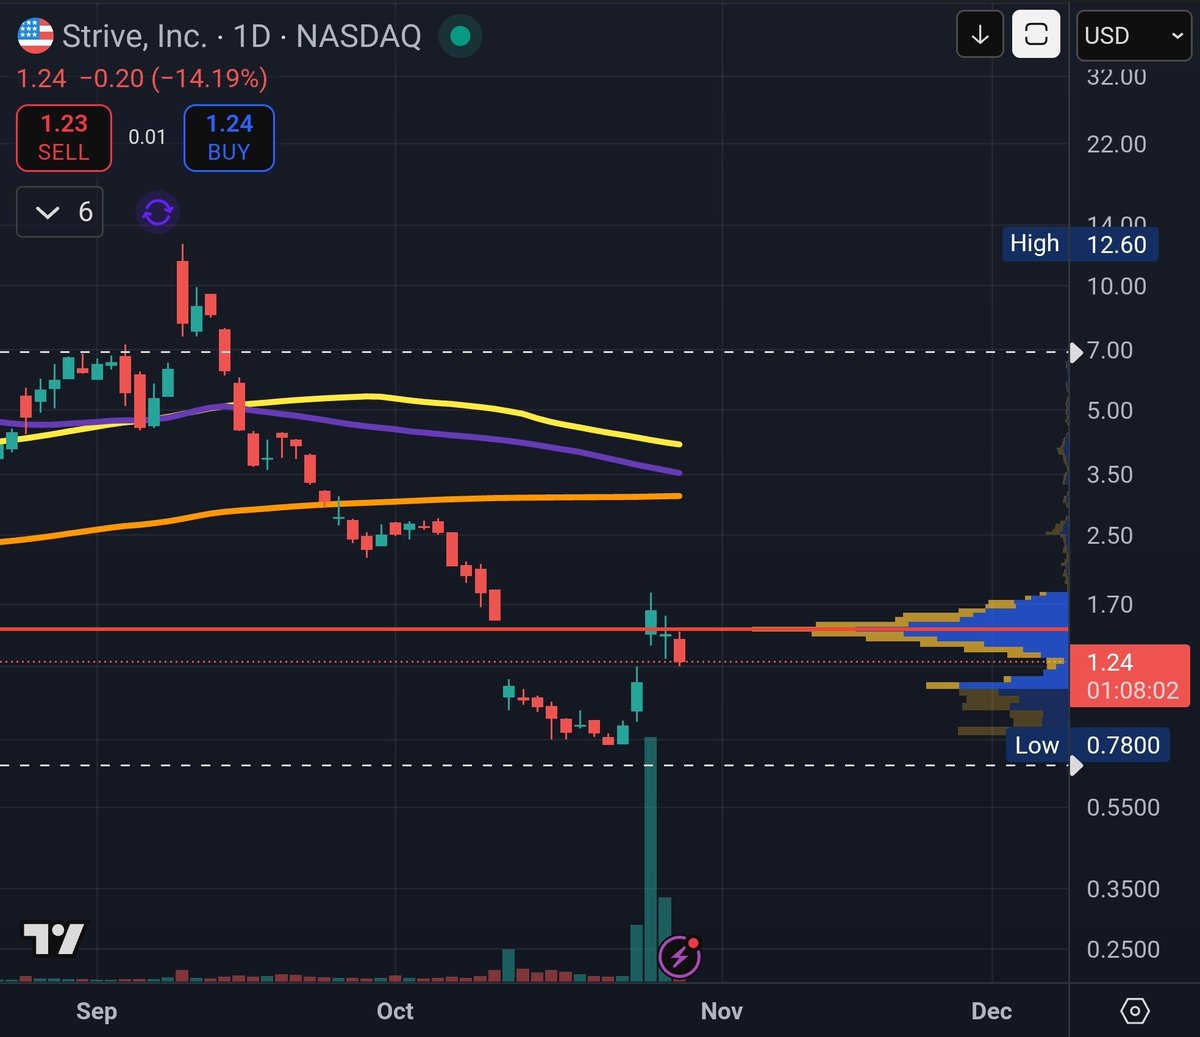This screenshot has height=1037, width=1200.
Task: Open the USD currency dropdown
Action: [x=1134, y=35]
